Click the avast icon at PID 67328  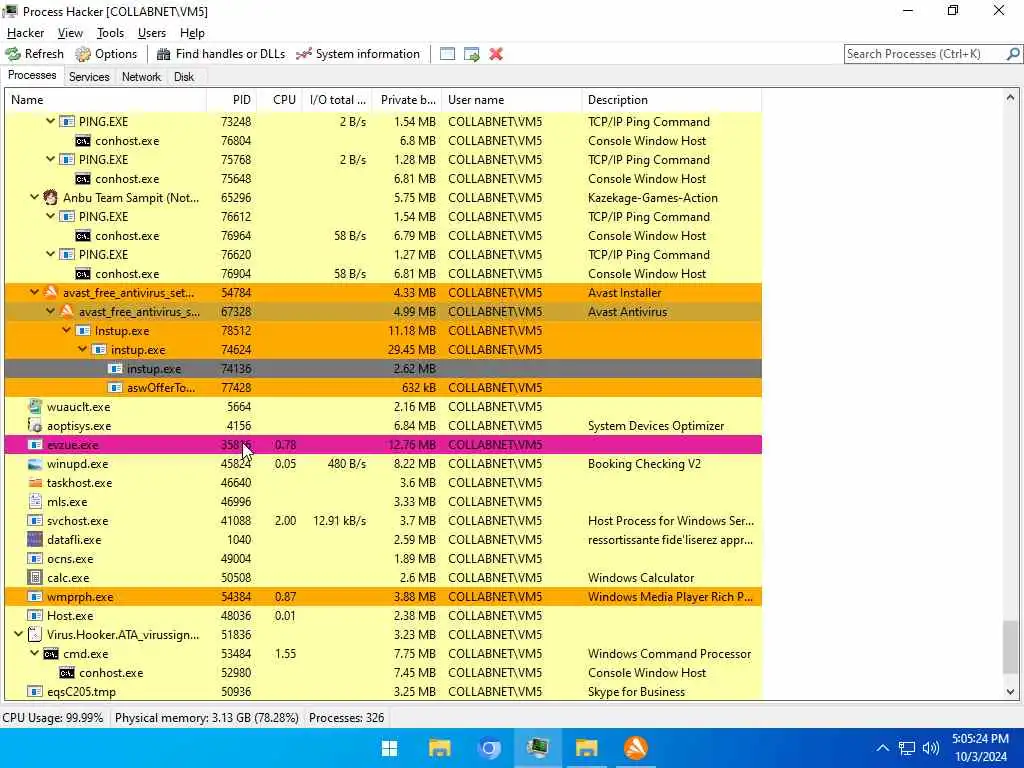tap(67, 312)
